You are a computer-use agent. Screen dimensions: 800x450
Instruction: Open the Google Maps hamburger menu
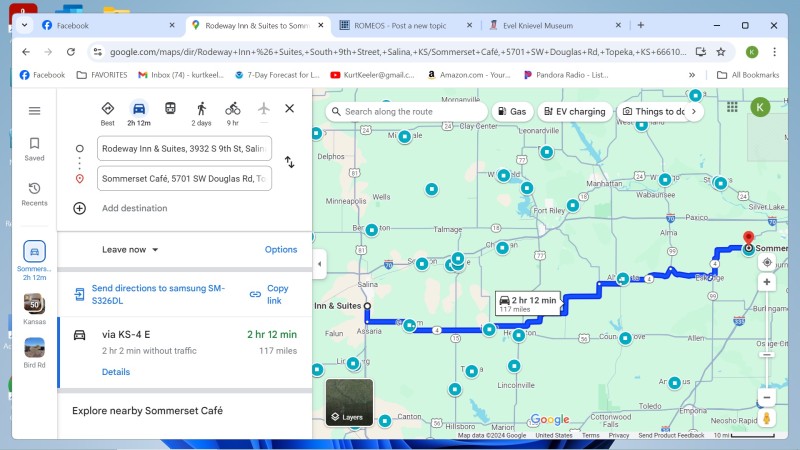(34, 111)
